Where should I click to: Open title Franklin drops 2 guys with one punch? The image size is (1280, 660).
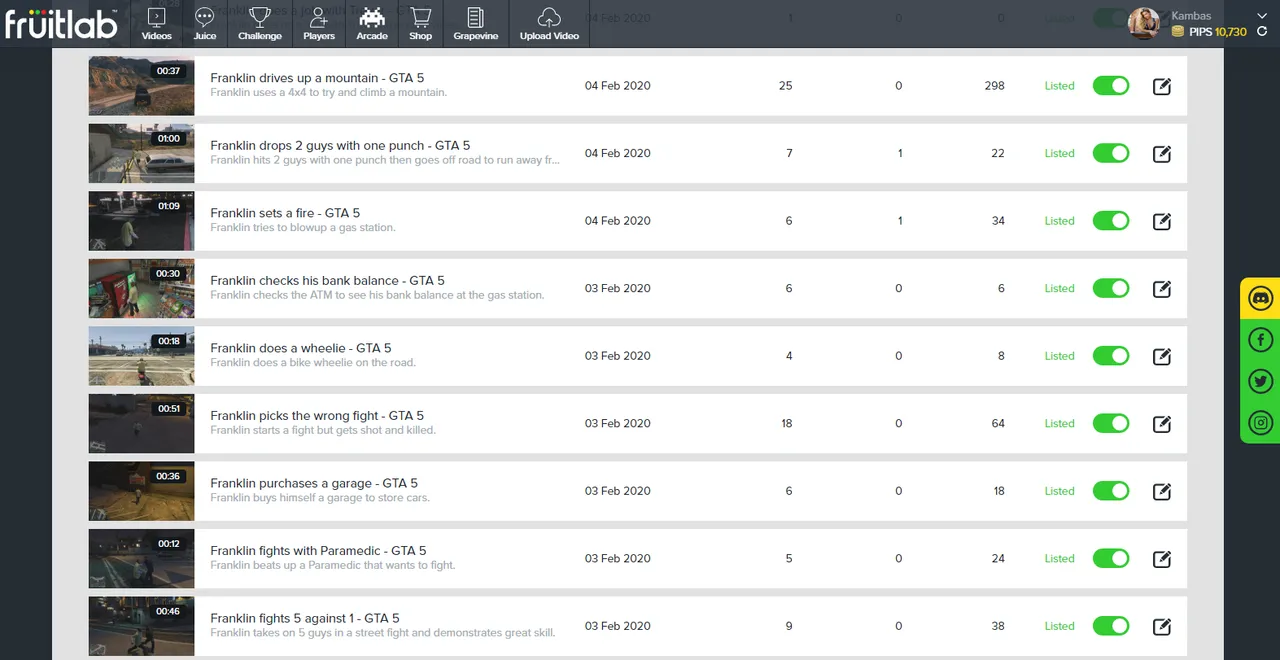(x=340, y=146)
